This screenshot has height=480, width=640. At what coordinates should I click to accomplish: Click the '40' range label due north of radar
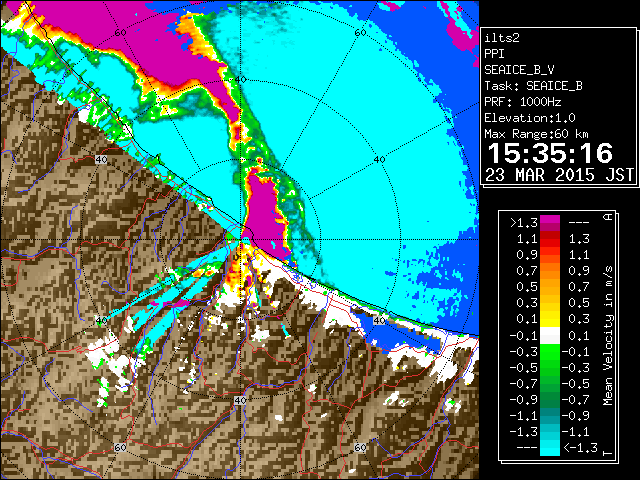[x=240, y=79]
